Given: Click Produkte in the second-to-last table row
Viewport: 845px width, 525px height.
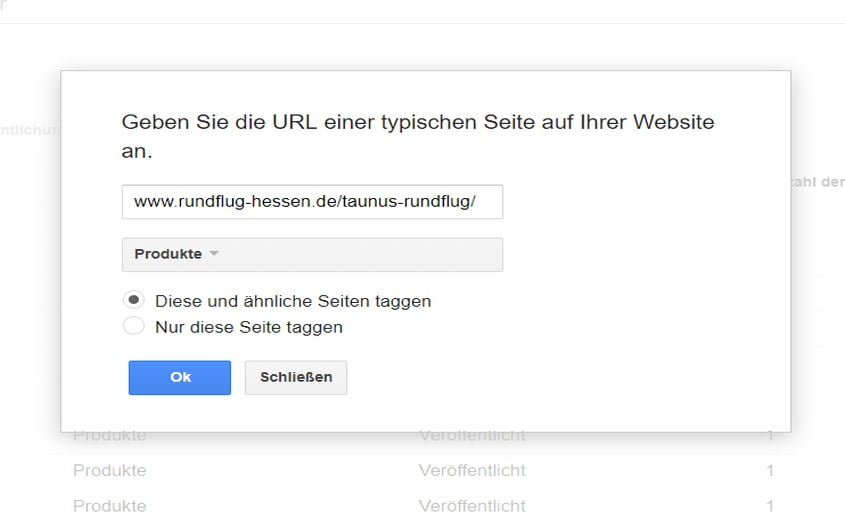Looking at the screenshot, I should click(x=109, y=470).
